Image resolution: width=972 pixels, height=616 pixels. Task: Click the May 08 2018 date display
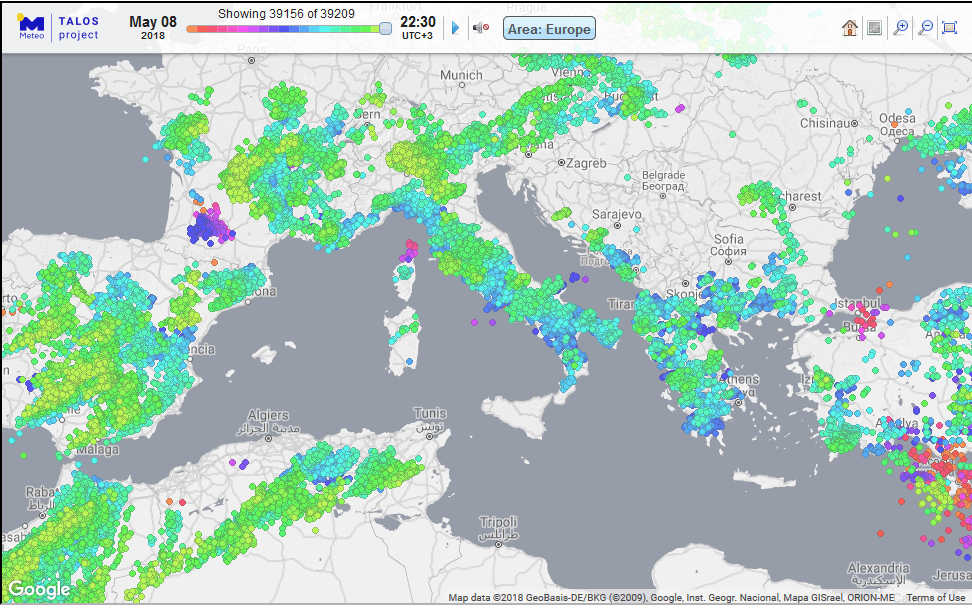(x=152, y=27)
